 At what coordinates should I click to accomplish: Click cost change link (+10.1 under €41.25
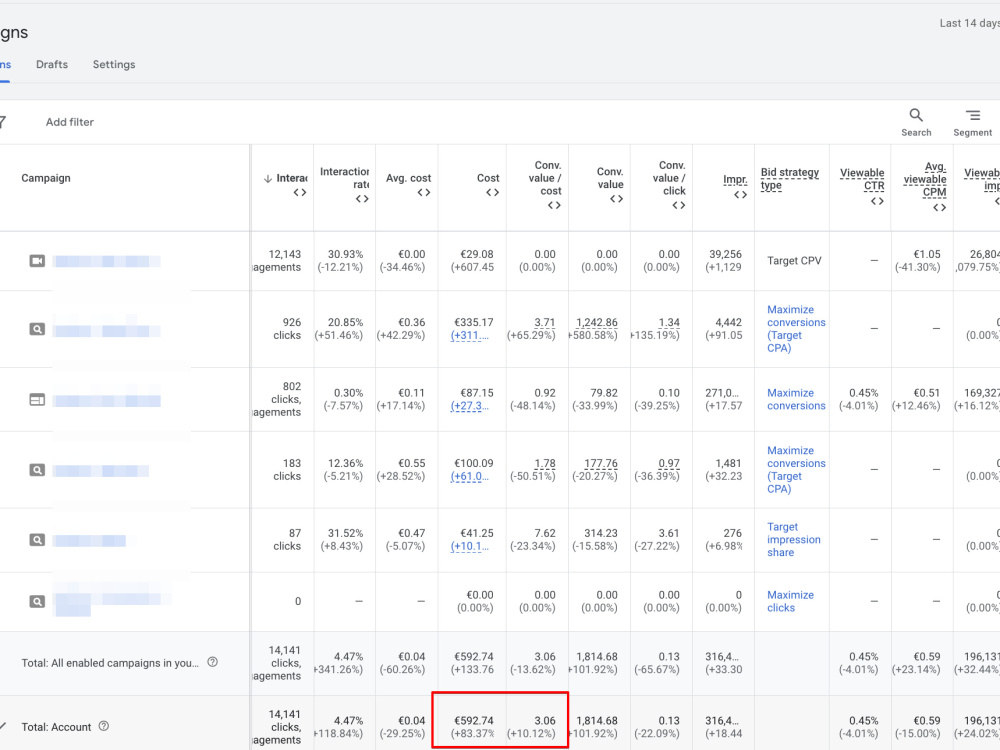470,547
